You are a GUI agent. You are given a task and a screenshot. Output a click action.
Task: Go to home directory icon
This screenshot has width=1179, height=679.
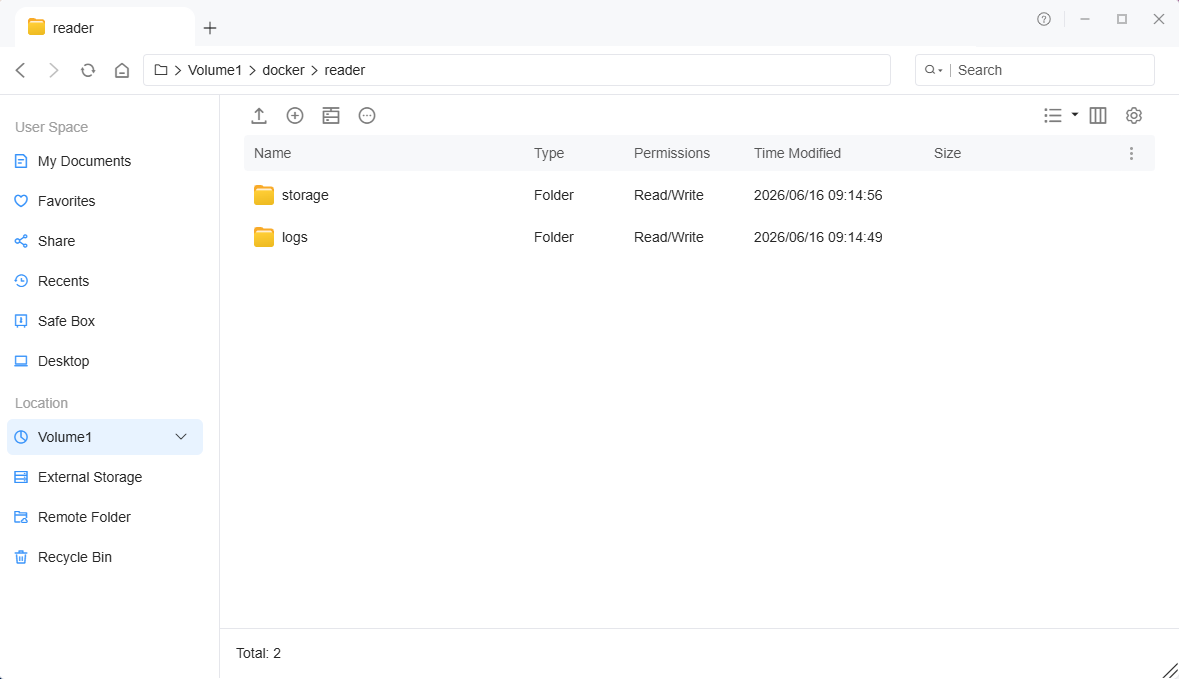pos(122,70)
